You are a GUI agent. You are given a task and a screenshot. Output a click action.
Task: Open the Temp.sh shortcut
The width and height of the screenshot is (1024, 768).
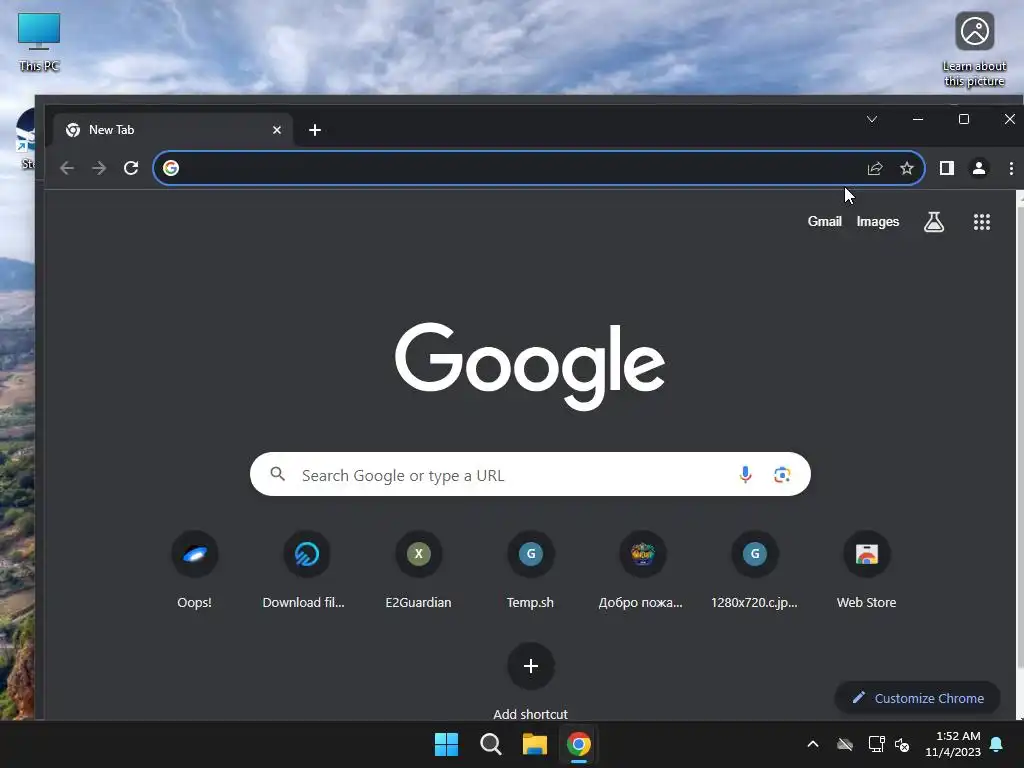(531, 571)
